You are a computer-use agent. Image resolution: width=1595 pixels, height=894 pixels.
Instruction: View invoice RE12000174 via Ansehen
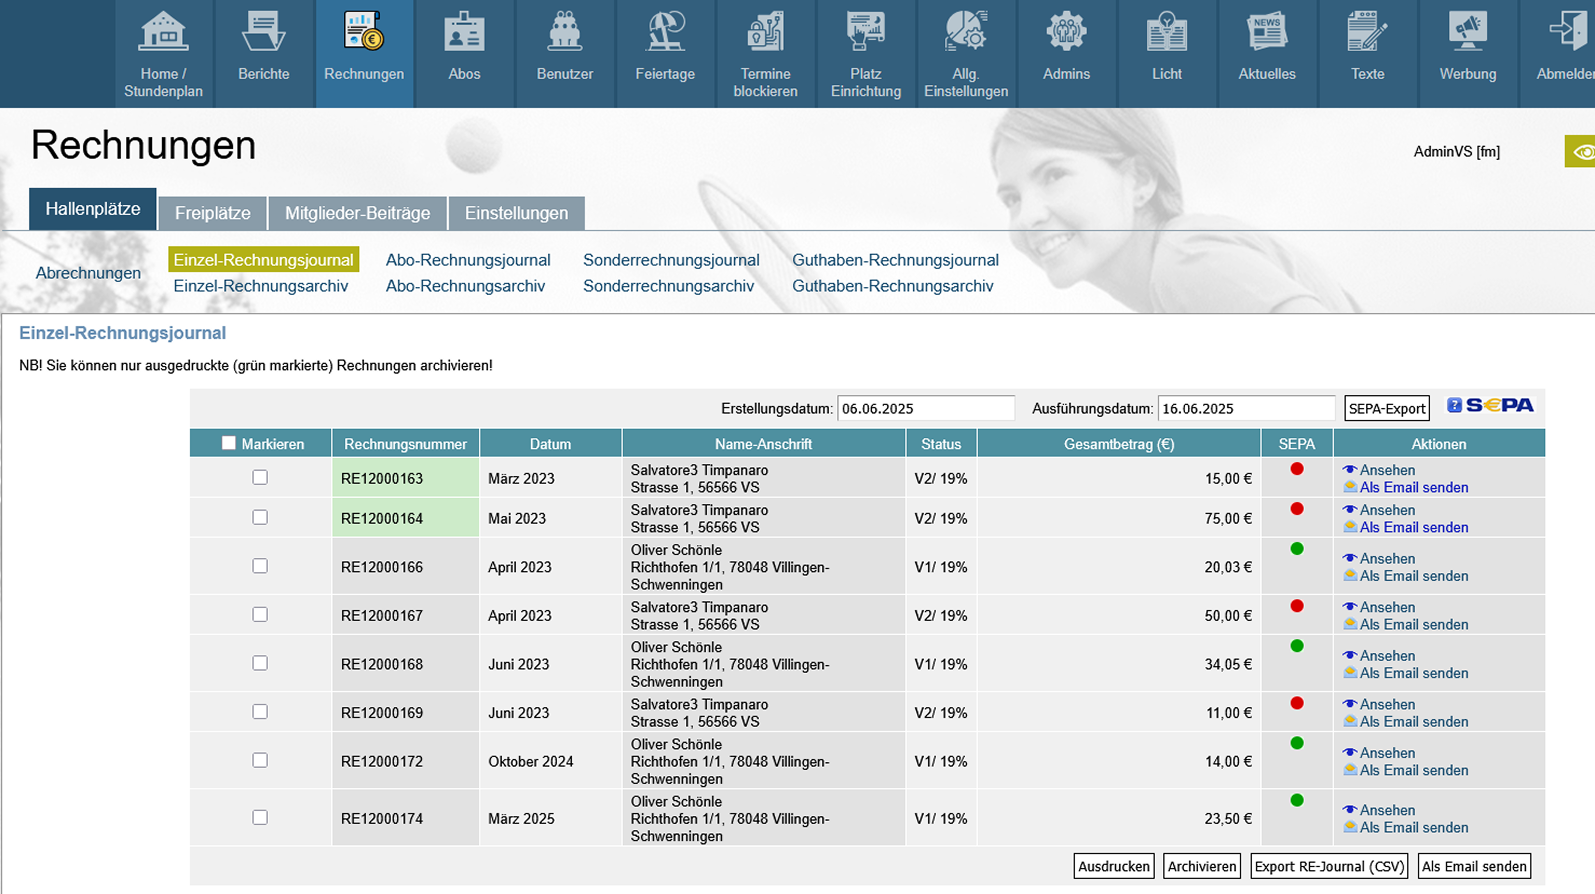pos(1386,810)
